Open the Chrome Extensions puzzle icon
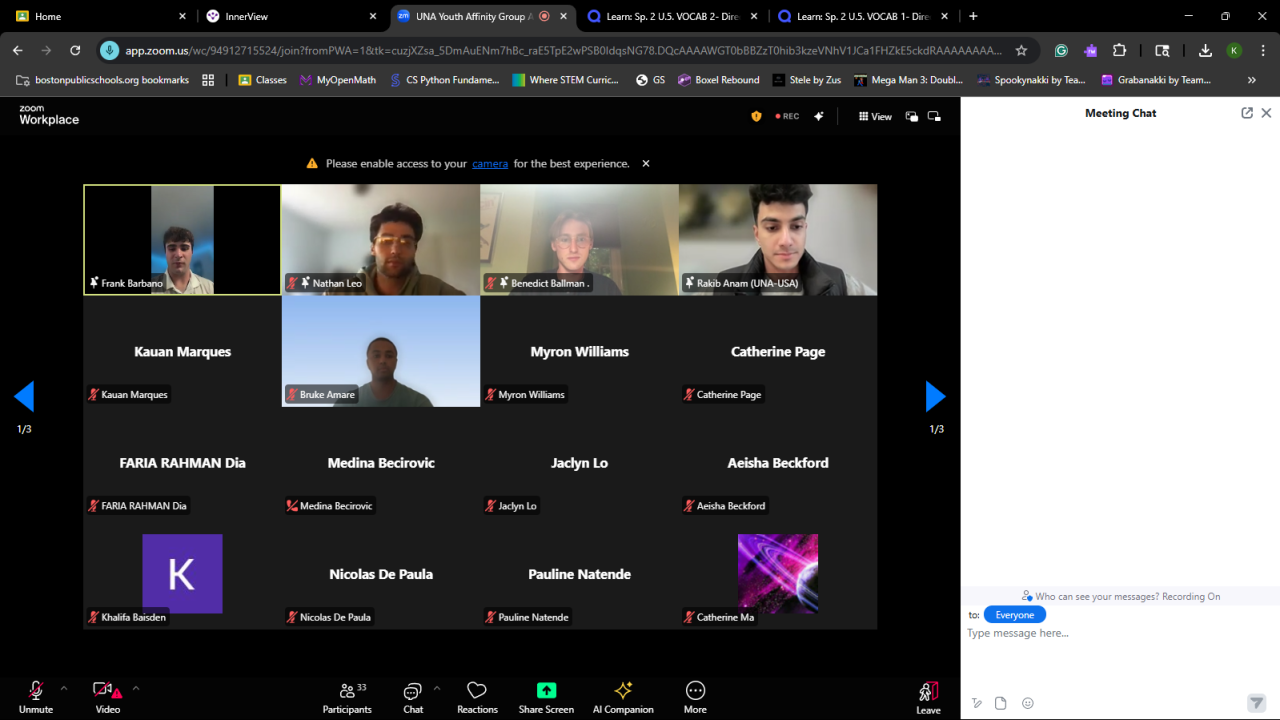The height and width of the screenshot is (720, 1280). [1120, 50]
